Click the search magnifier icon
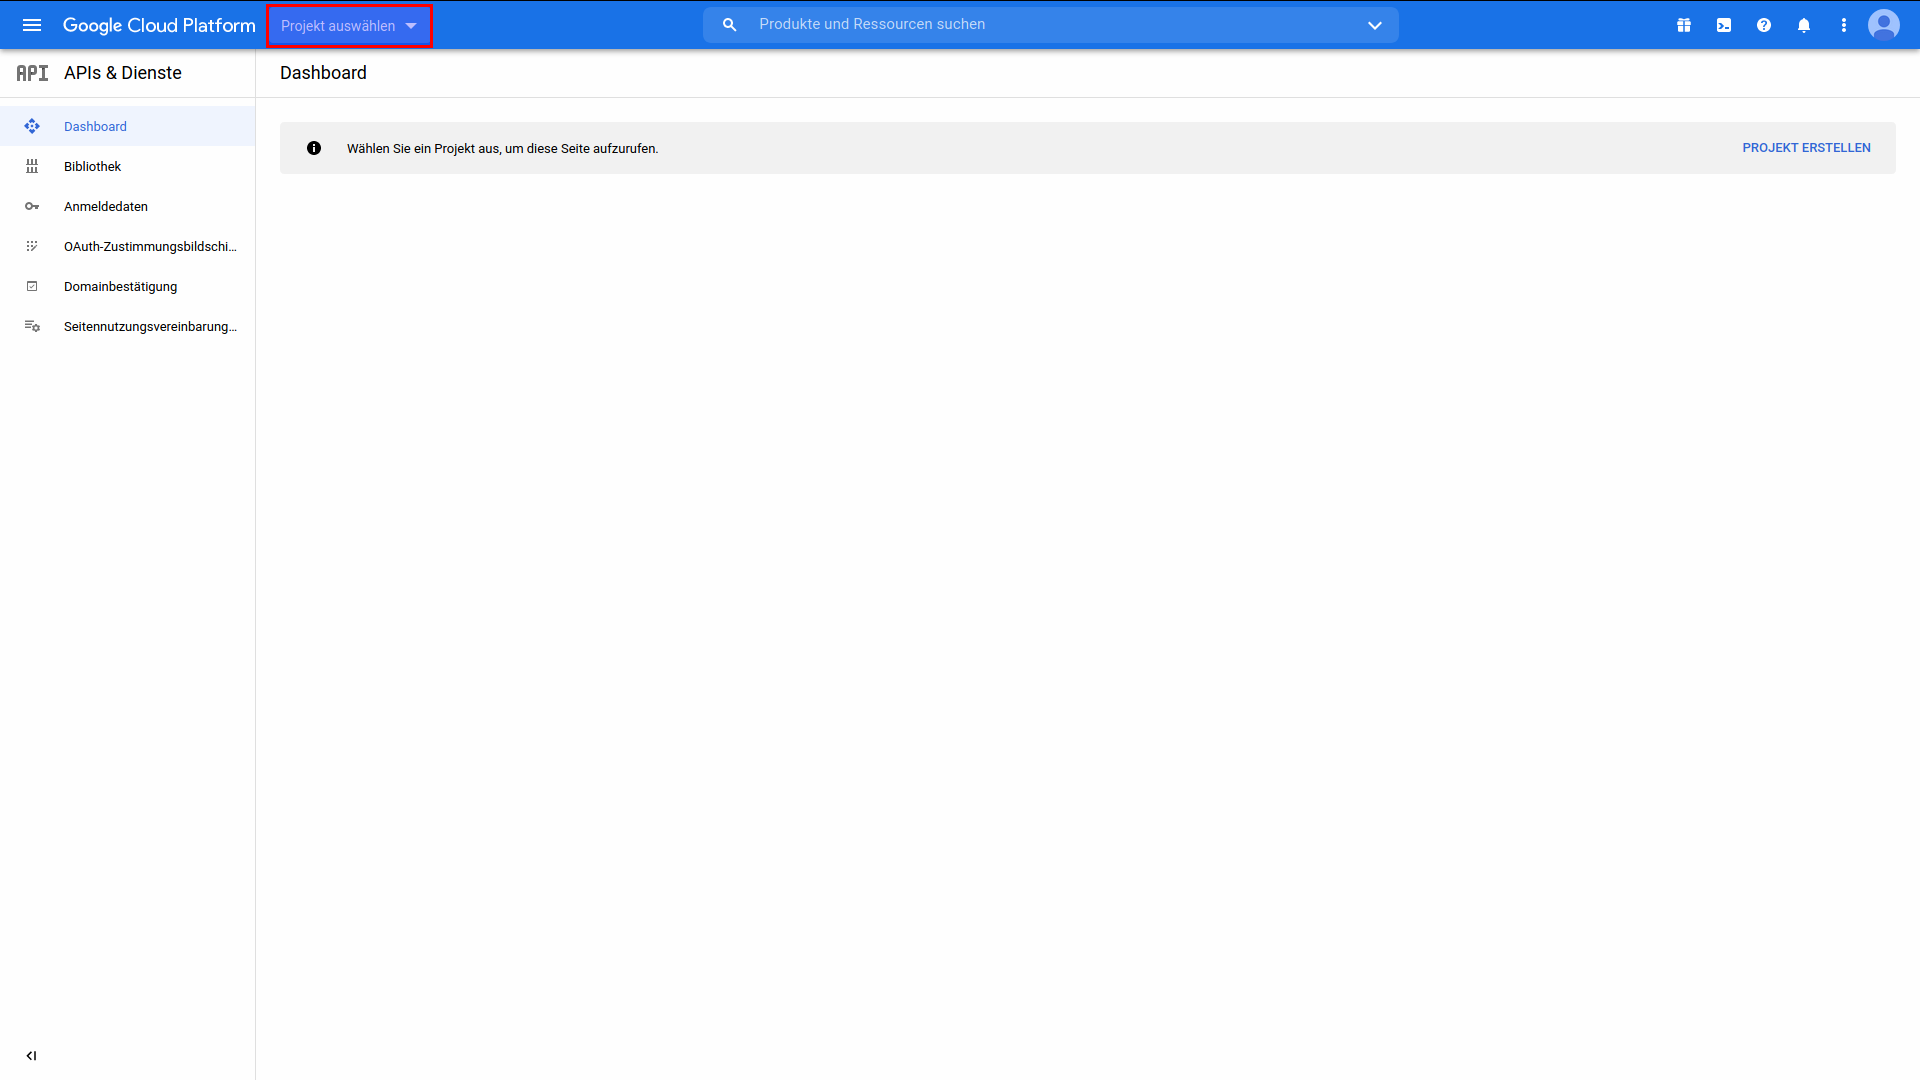 pos(730,25)
